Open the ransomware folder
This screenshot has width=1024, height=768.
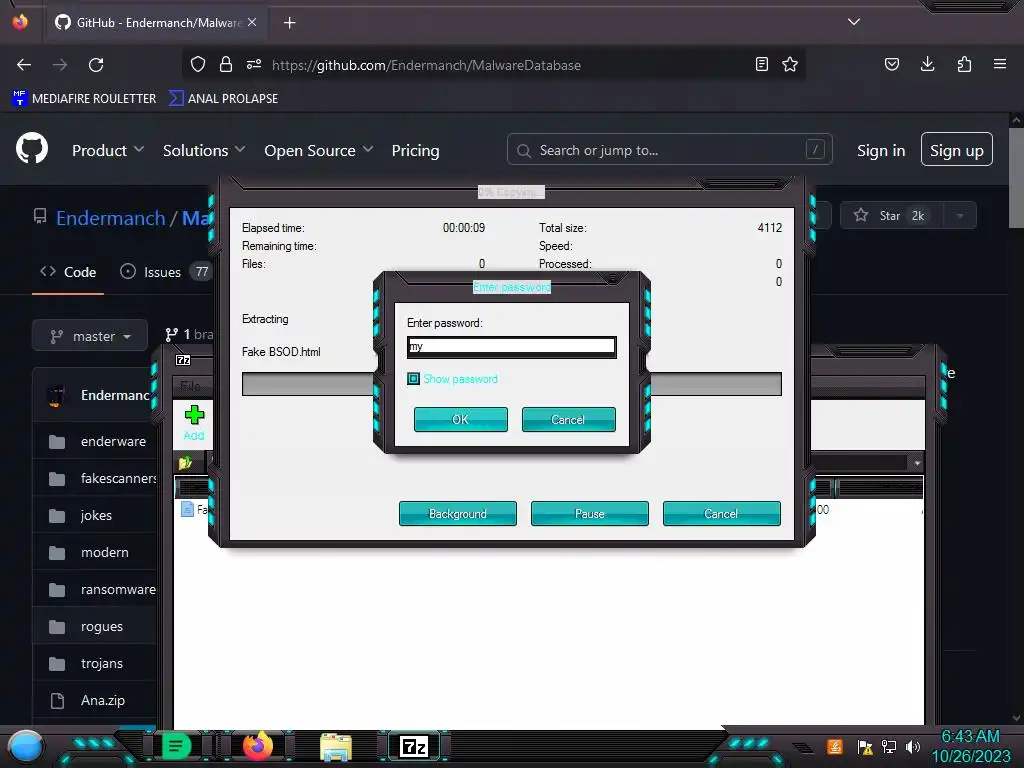[118, 590]
